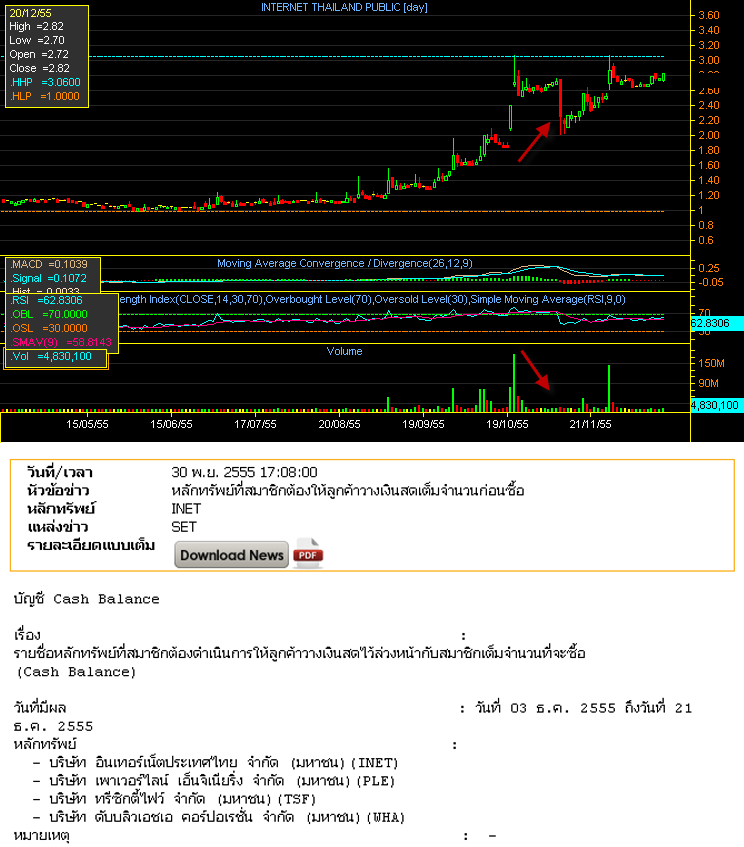Screen dimensions: 744x847
Task: Click the Volume panel title
Action: 345,351
